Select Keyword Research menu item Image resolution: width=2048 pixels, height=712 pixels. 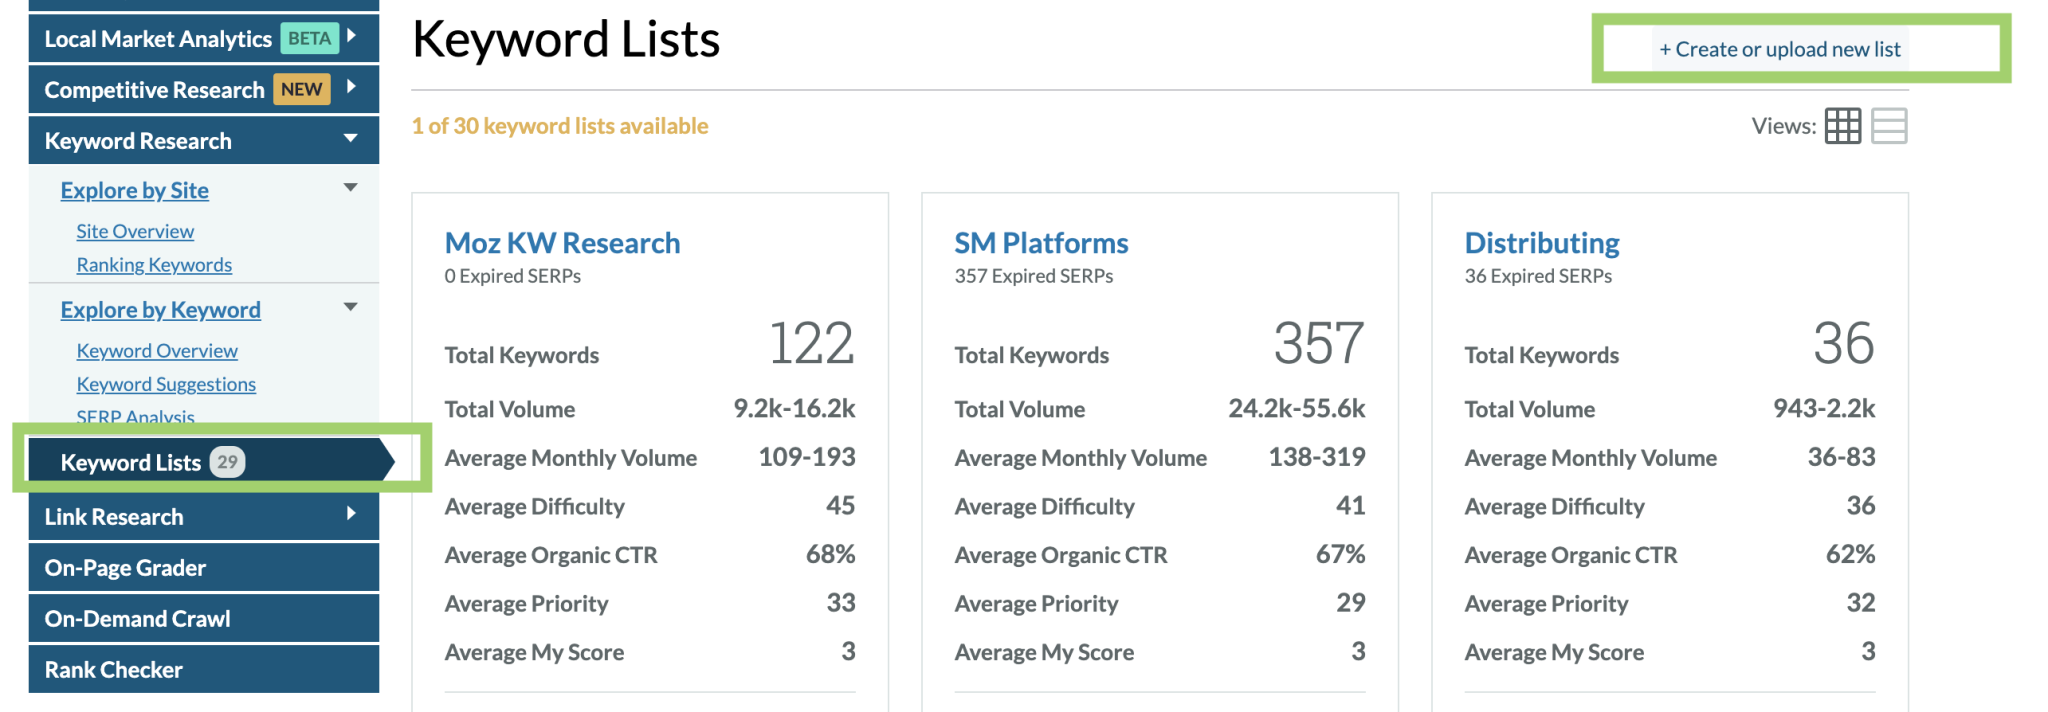point(204,140)
